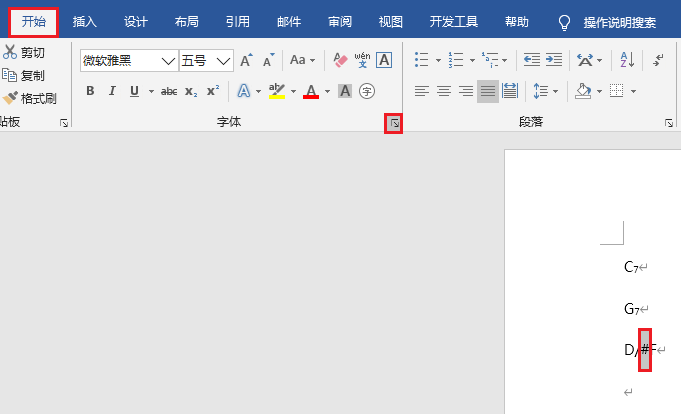Toggle character shading (gray A)

[345, 91]
